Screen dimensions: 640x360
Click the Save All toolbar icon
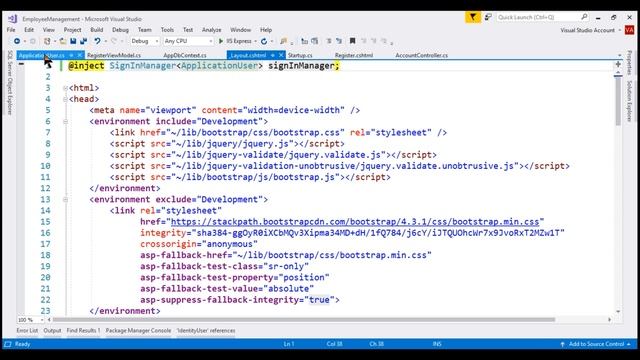(84, 41)
